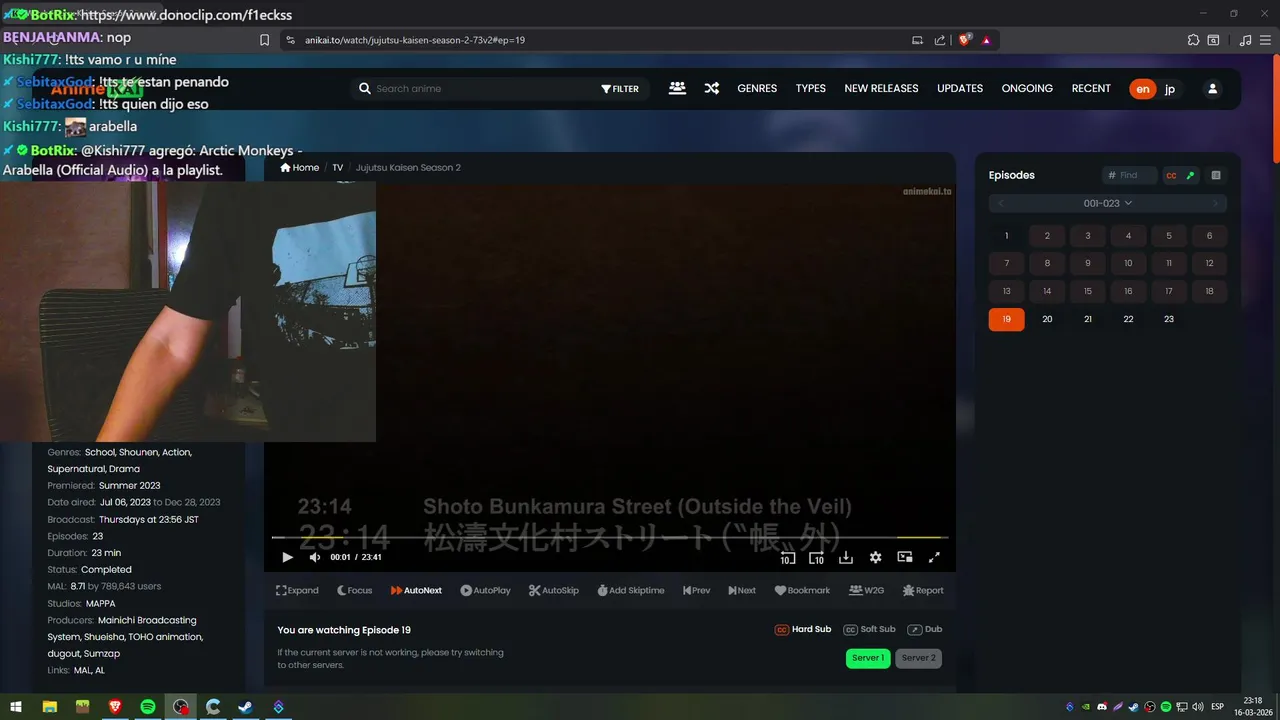Click the TV breadcrumb link

tap(338, 167)
